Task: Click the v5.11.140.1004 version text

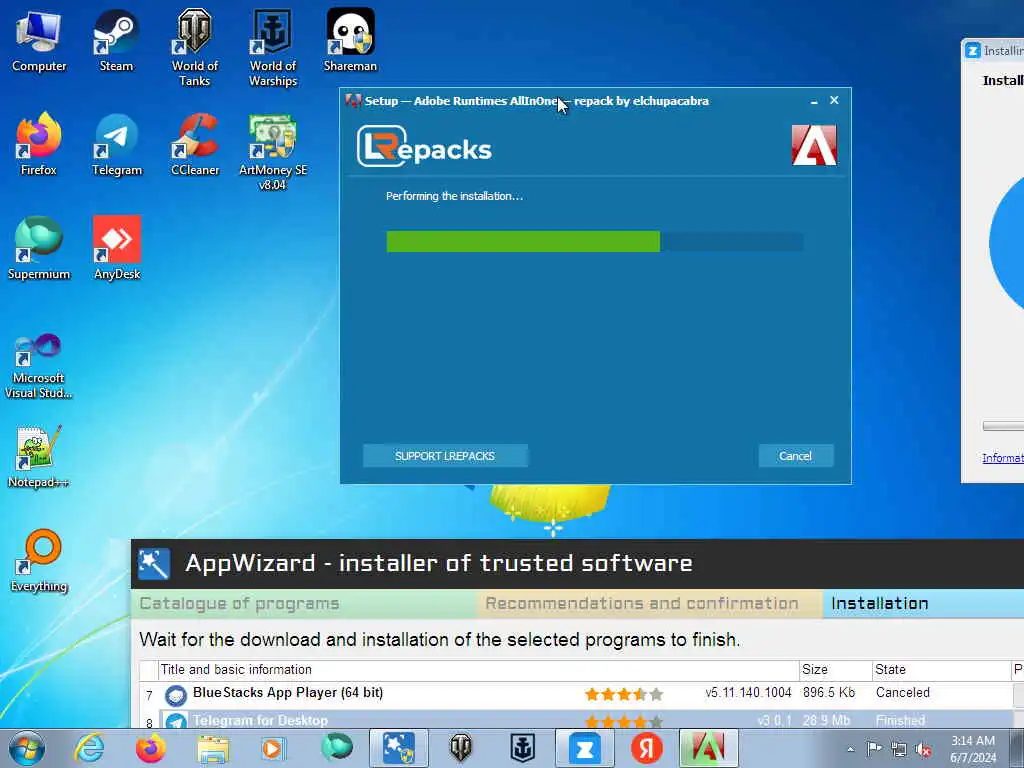Action: [x=748, y=693]
